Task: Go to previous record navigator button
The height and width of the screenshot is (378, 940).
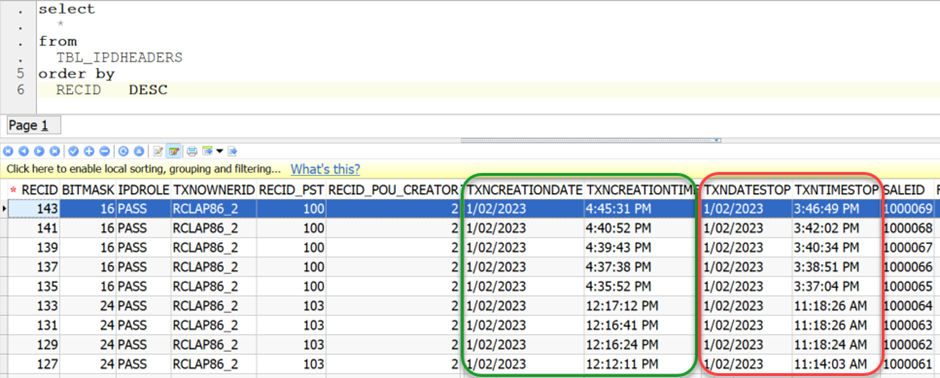Action: [23, 151]
